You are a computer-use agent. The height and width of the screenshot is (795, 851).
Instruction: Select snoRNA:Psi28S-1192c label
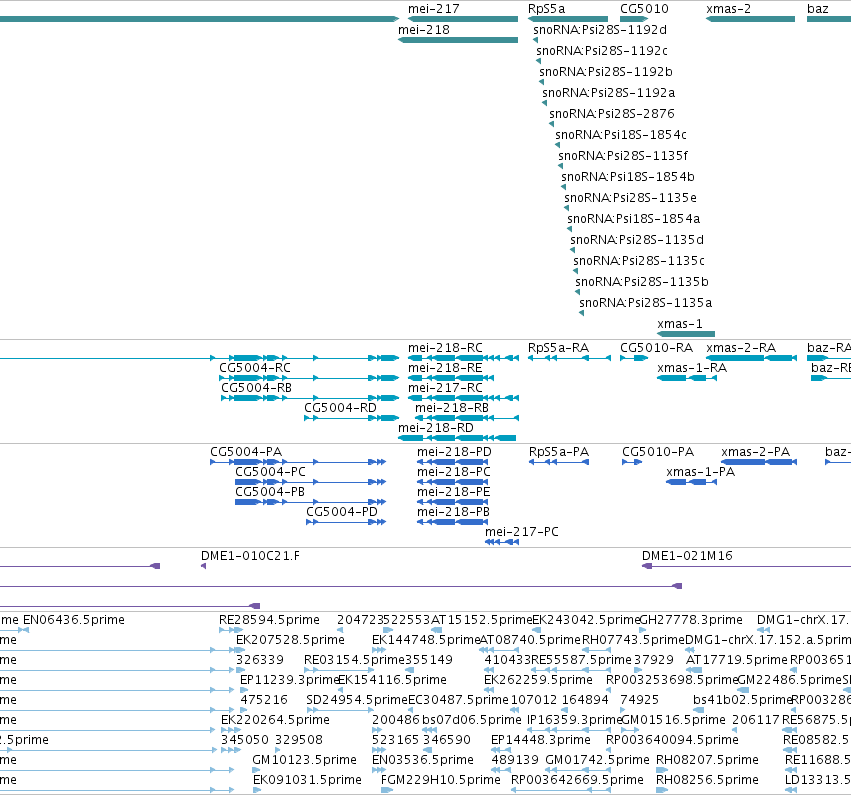click(602, 51)
